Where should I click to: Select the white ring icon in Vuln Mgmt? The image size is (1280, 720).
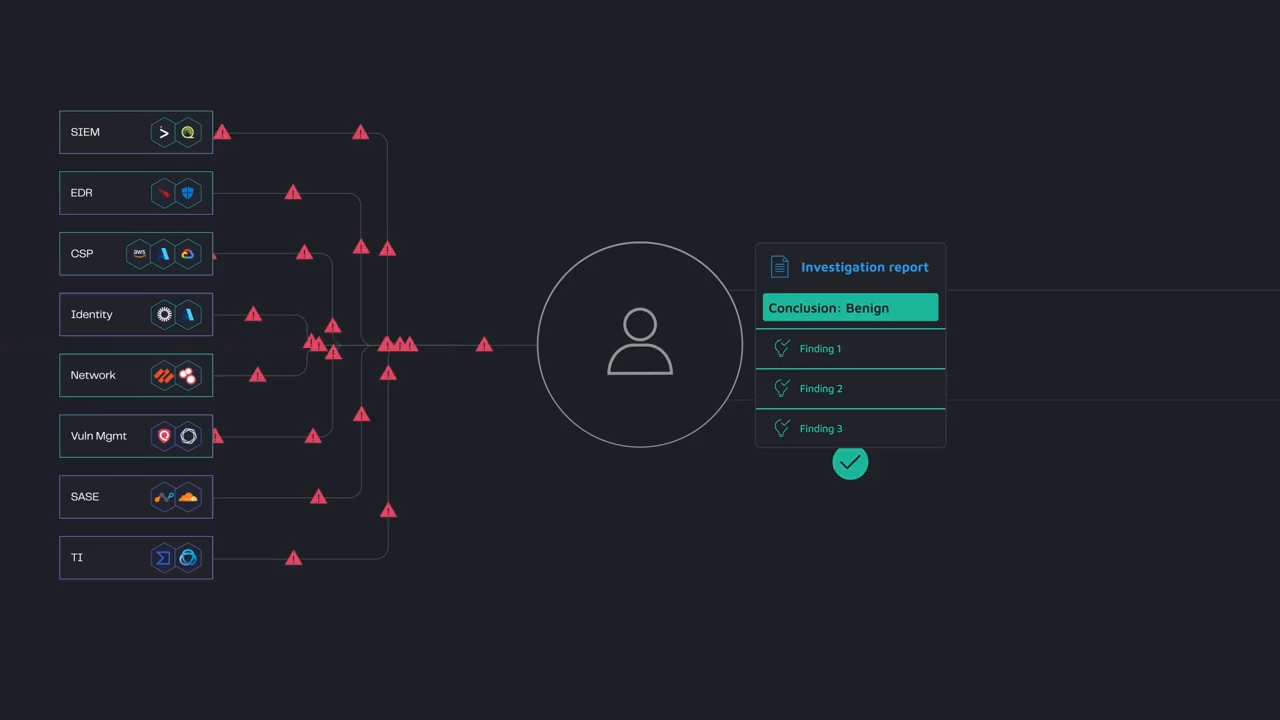click(188, 436)
